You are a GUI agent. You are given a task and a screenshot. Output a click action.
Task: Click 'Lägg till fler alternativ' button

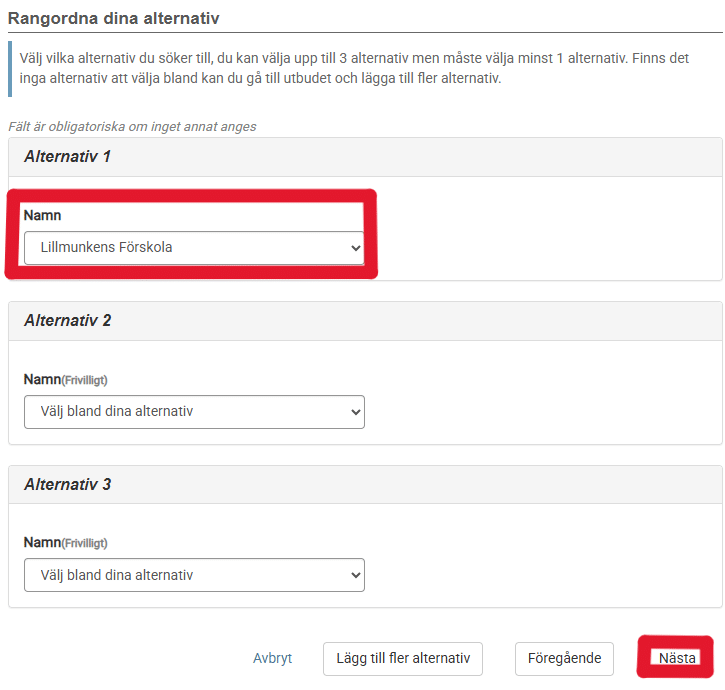pos(403,659)
